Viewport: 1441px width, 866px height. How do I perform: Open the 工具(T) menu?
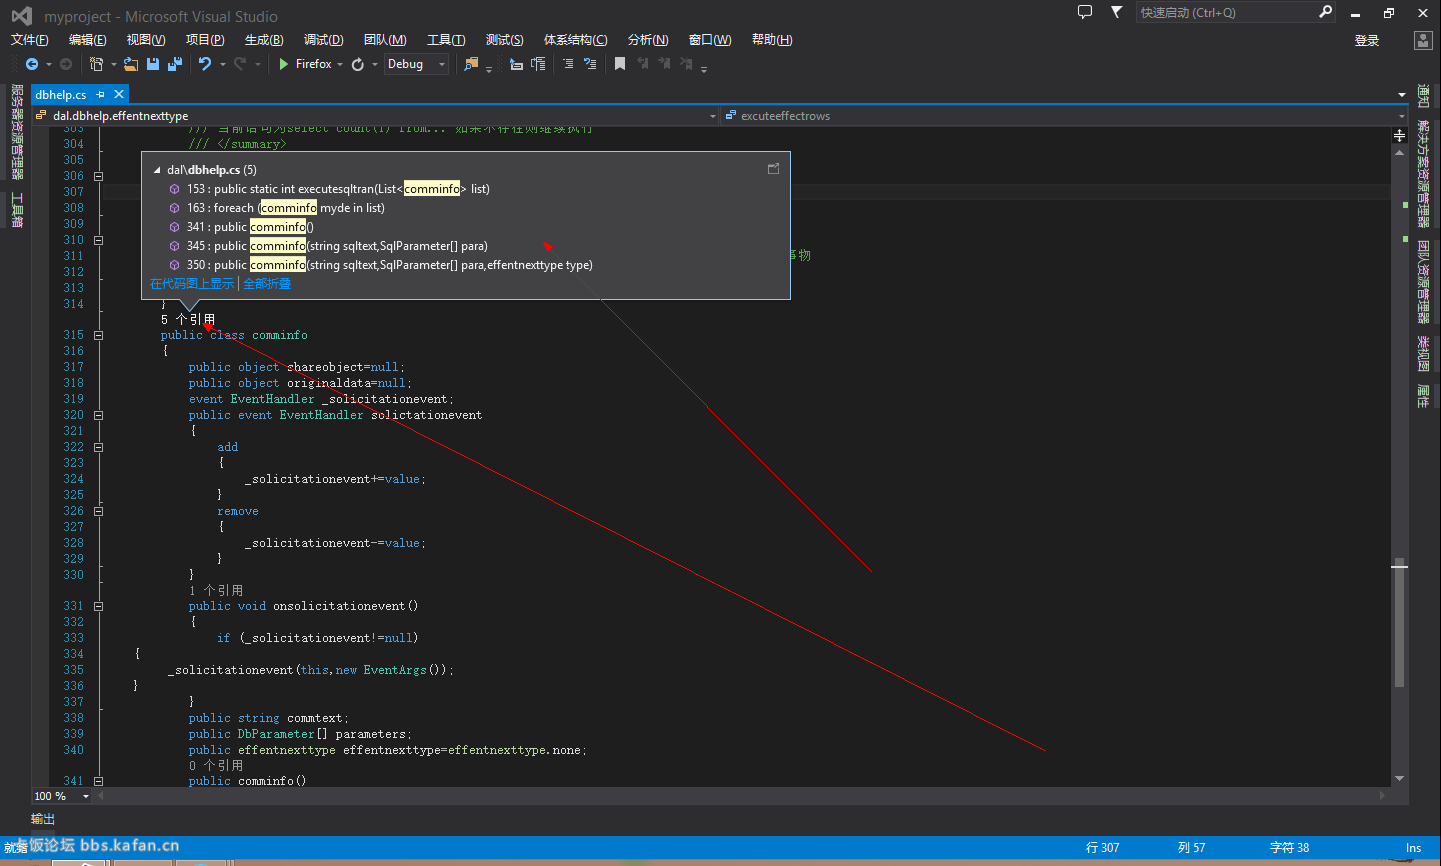(446, 40)
